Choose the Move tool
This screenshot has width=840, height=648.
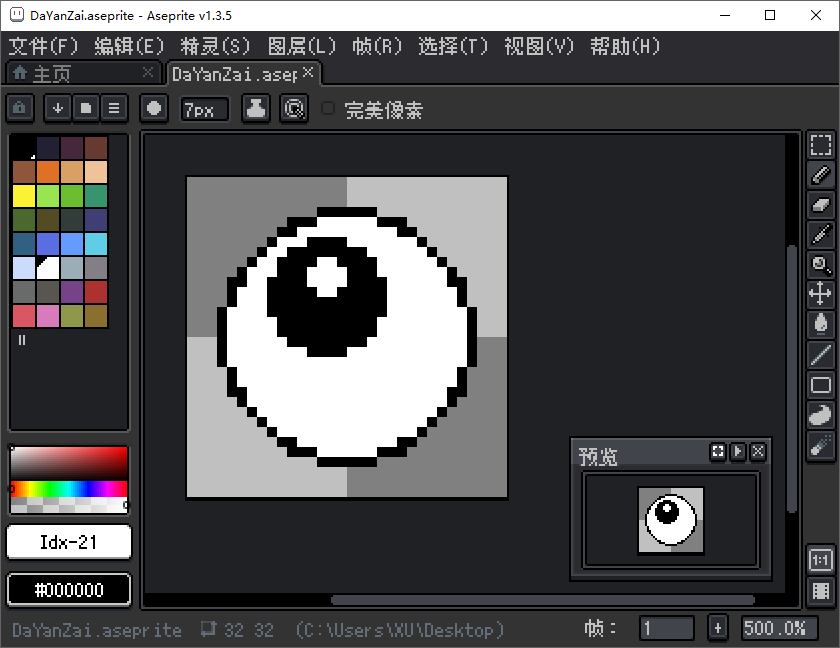[820, 294]
